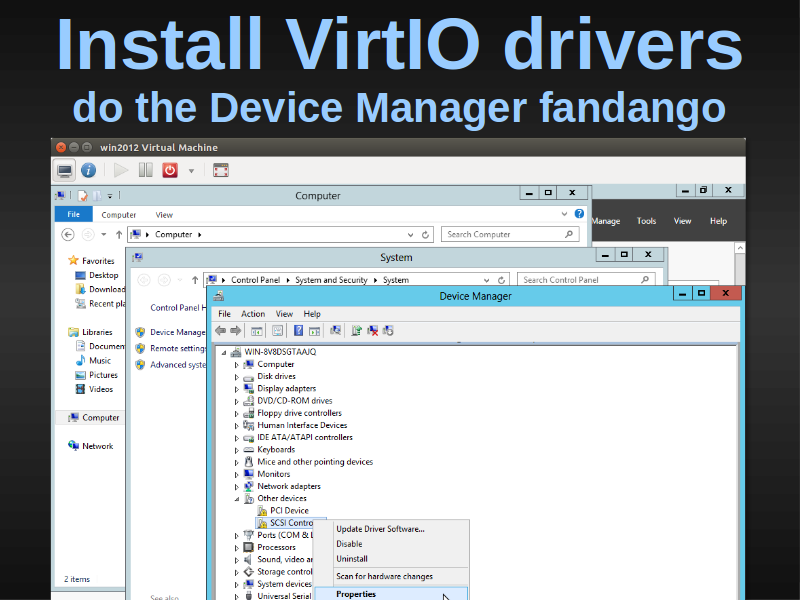Pause the virtual machine
800x600 pixels.
[145, 170]
